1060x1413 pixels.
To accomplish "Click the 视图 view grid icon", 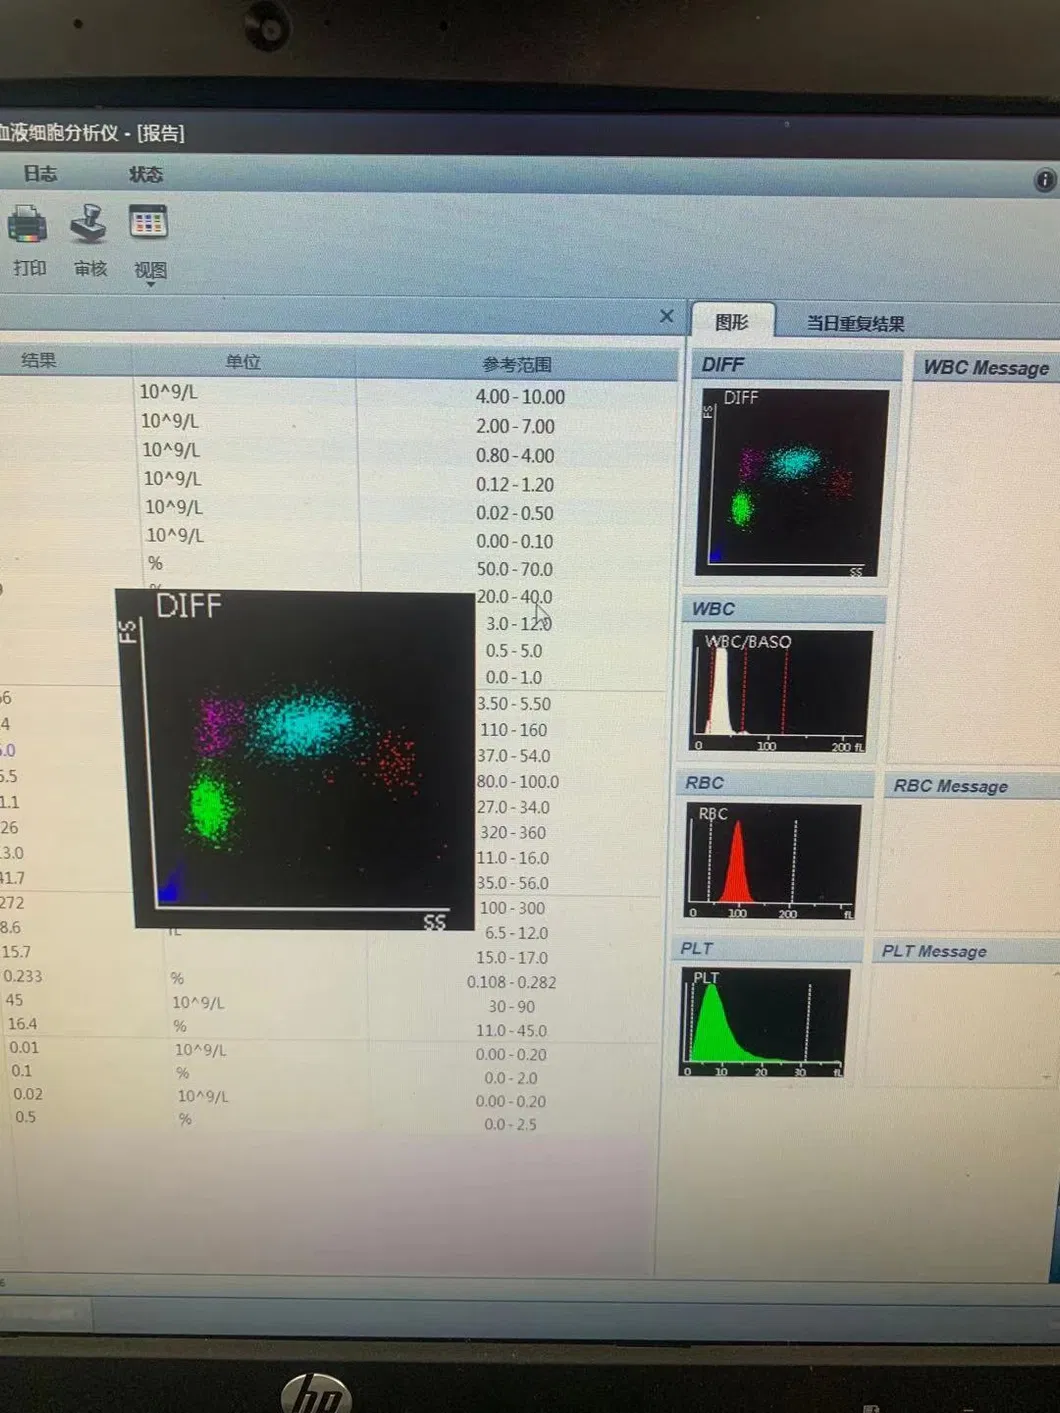I will 148,222.
